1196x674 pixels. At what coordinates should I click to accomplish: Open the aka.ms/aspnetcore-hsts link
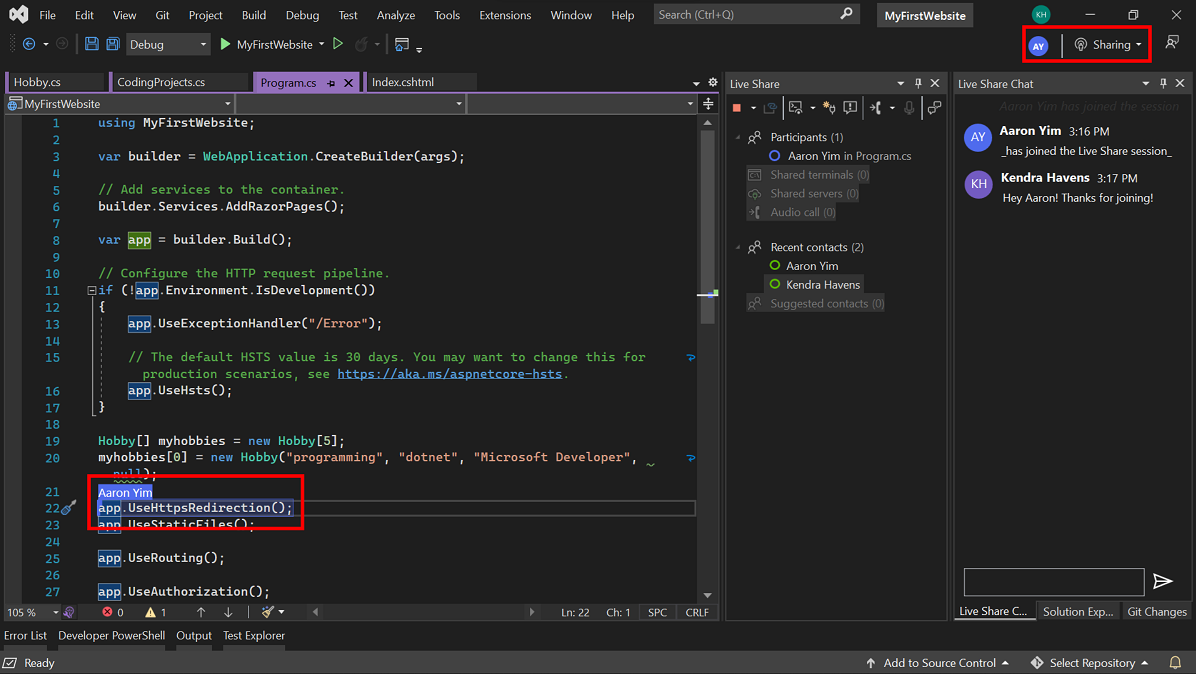point(449,374)
